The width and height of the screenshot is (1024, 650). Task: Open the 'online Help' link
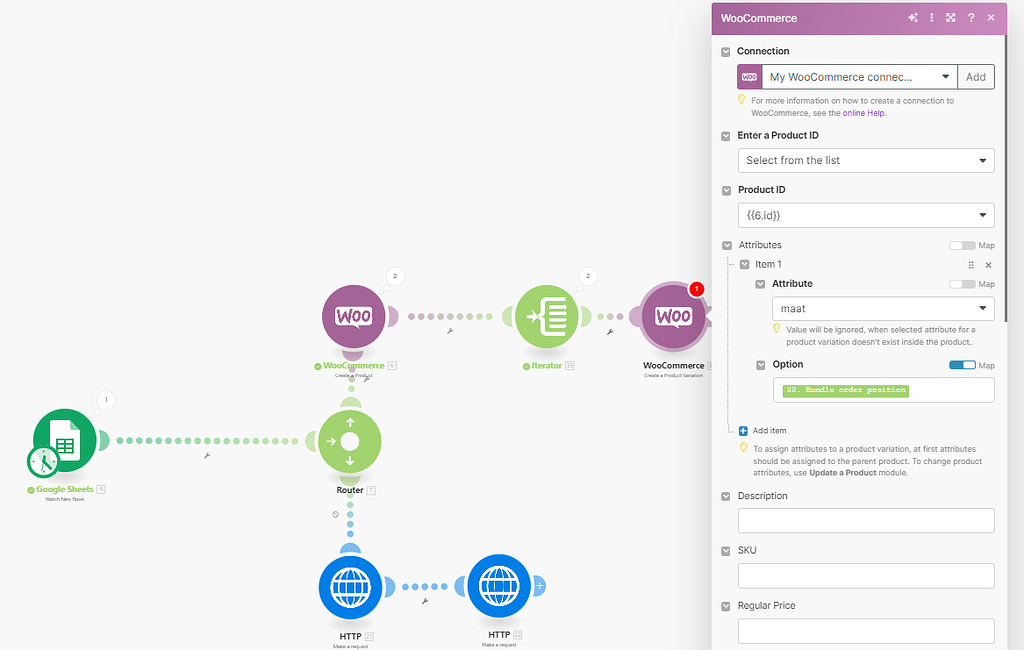click(864, 112)
